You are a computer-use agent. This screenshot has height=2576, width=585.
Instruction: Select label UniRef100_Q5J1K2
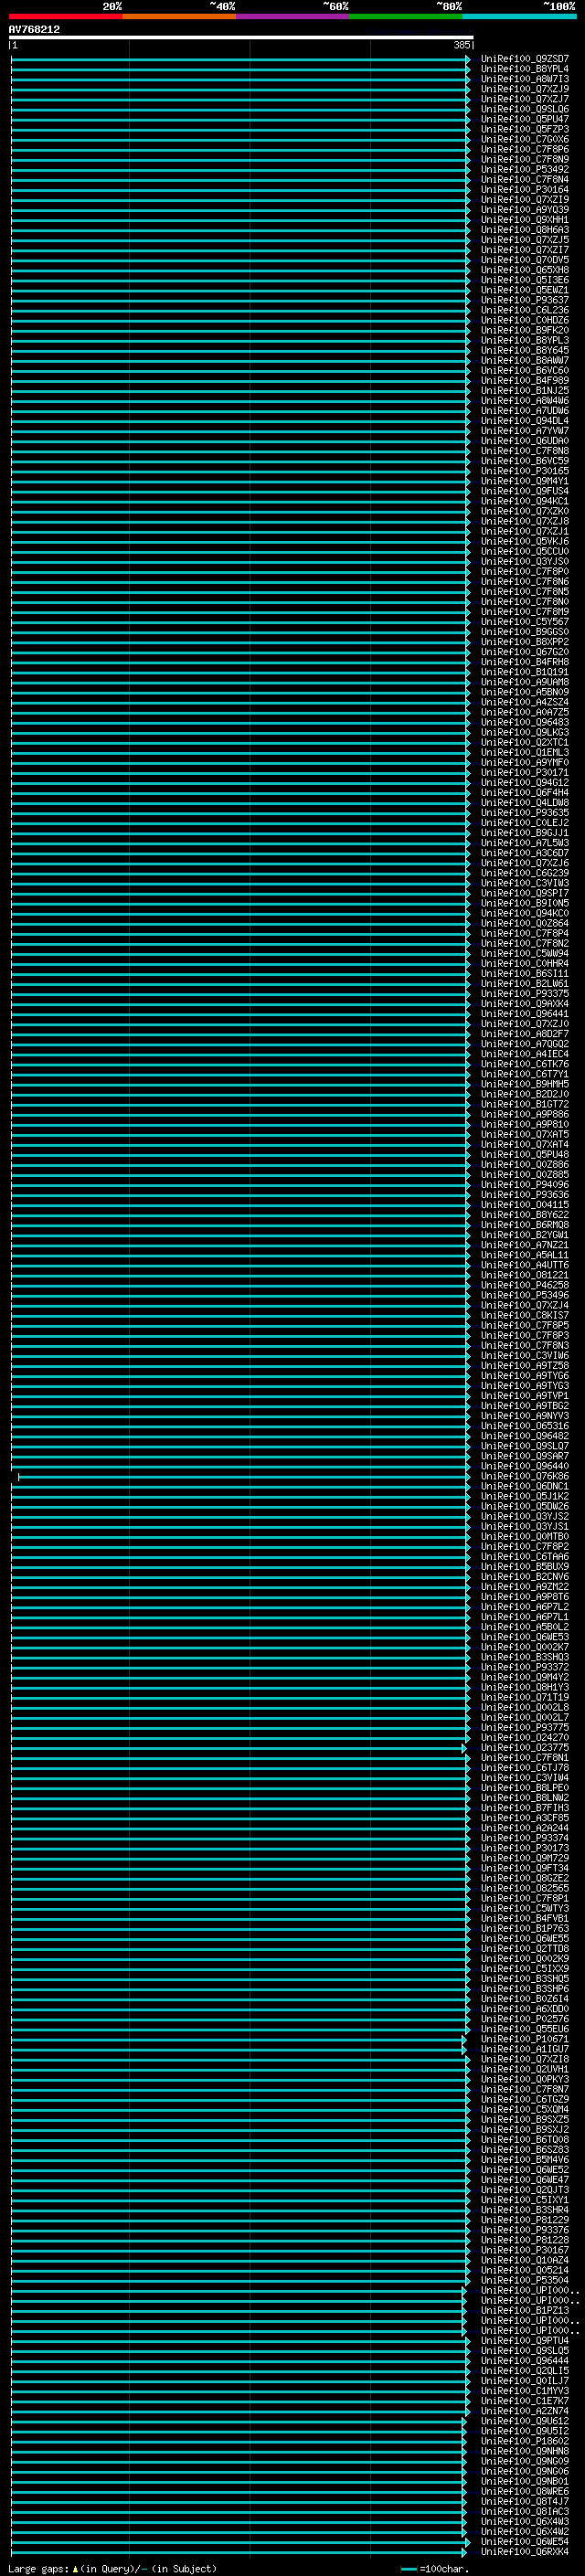pos(524,1495)
